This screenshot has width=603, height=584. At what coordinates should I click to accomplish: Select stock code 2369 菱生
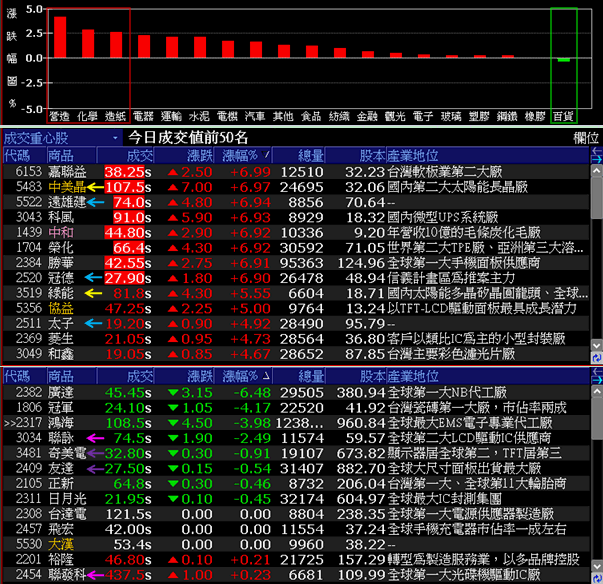(x=29, y=339)
